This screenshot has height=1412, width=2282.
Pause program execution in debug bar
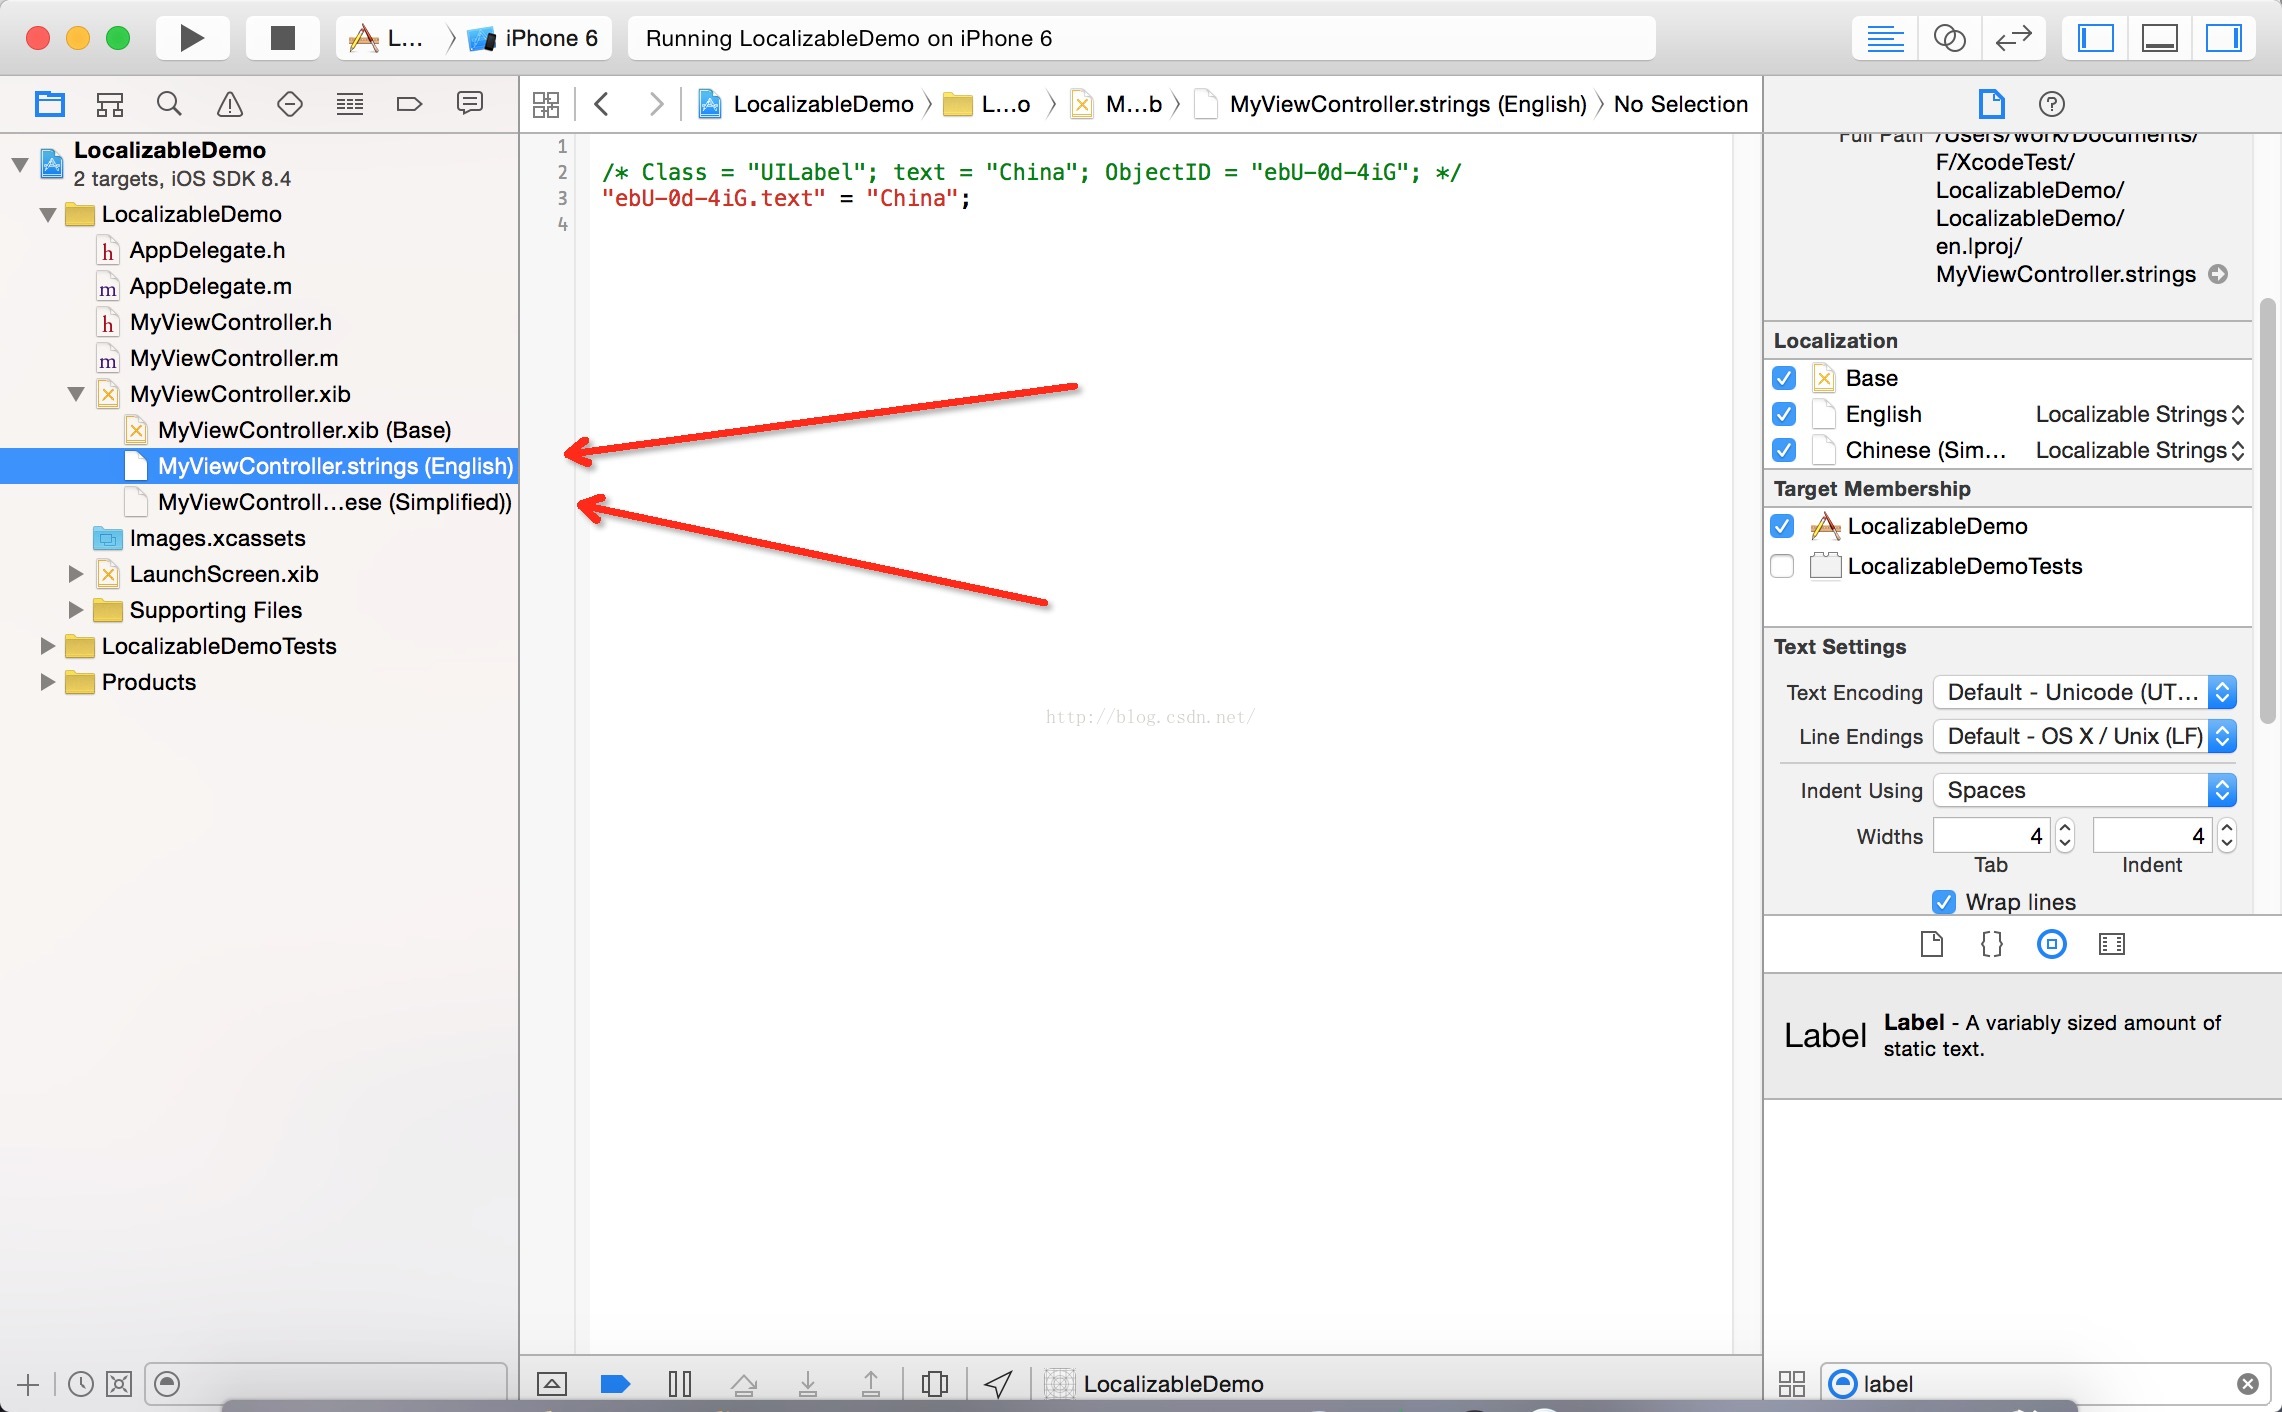pos(680,1384)
